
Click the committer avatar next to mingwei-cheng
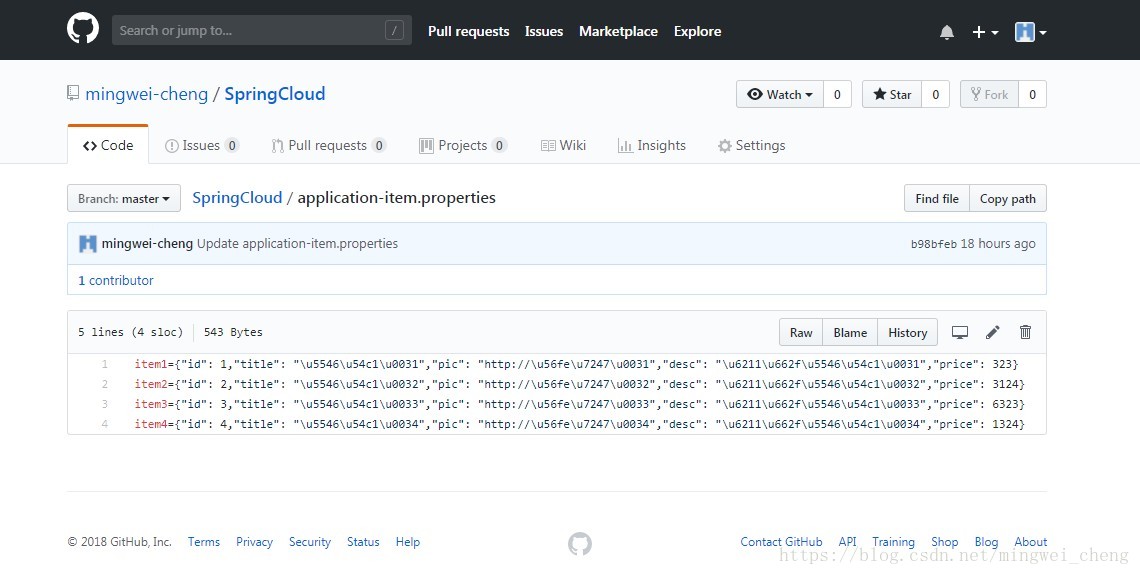click(x=88, y=244)
